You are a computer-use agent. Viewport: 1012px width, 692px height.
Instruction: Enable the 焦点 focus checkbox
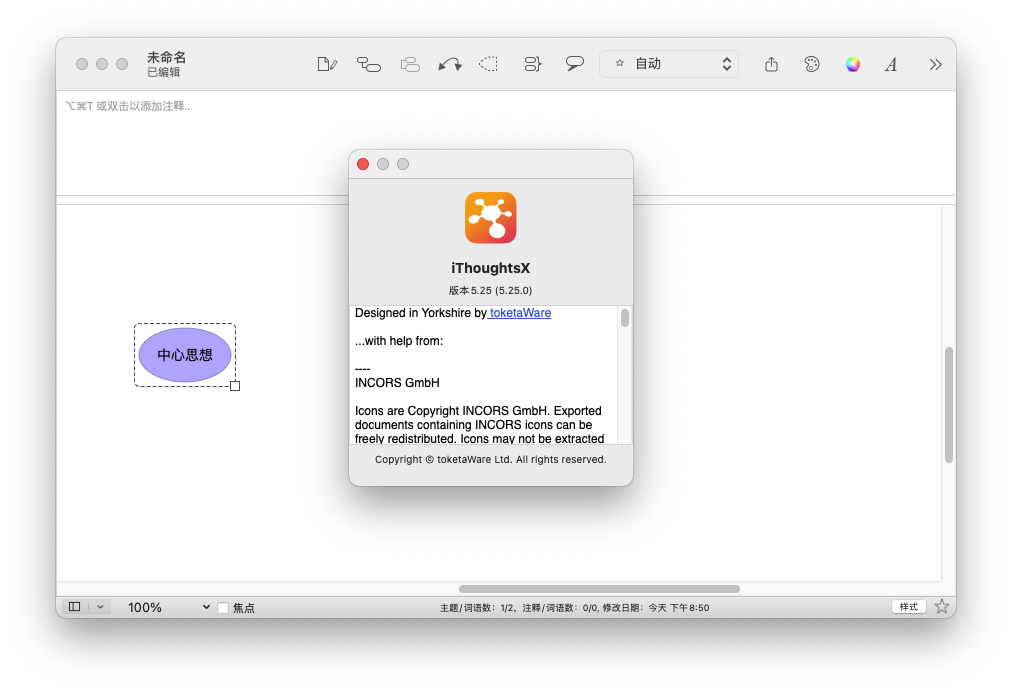[x=223, y=607]
